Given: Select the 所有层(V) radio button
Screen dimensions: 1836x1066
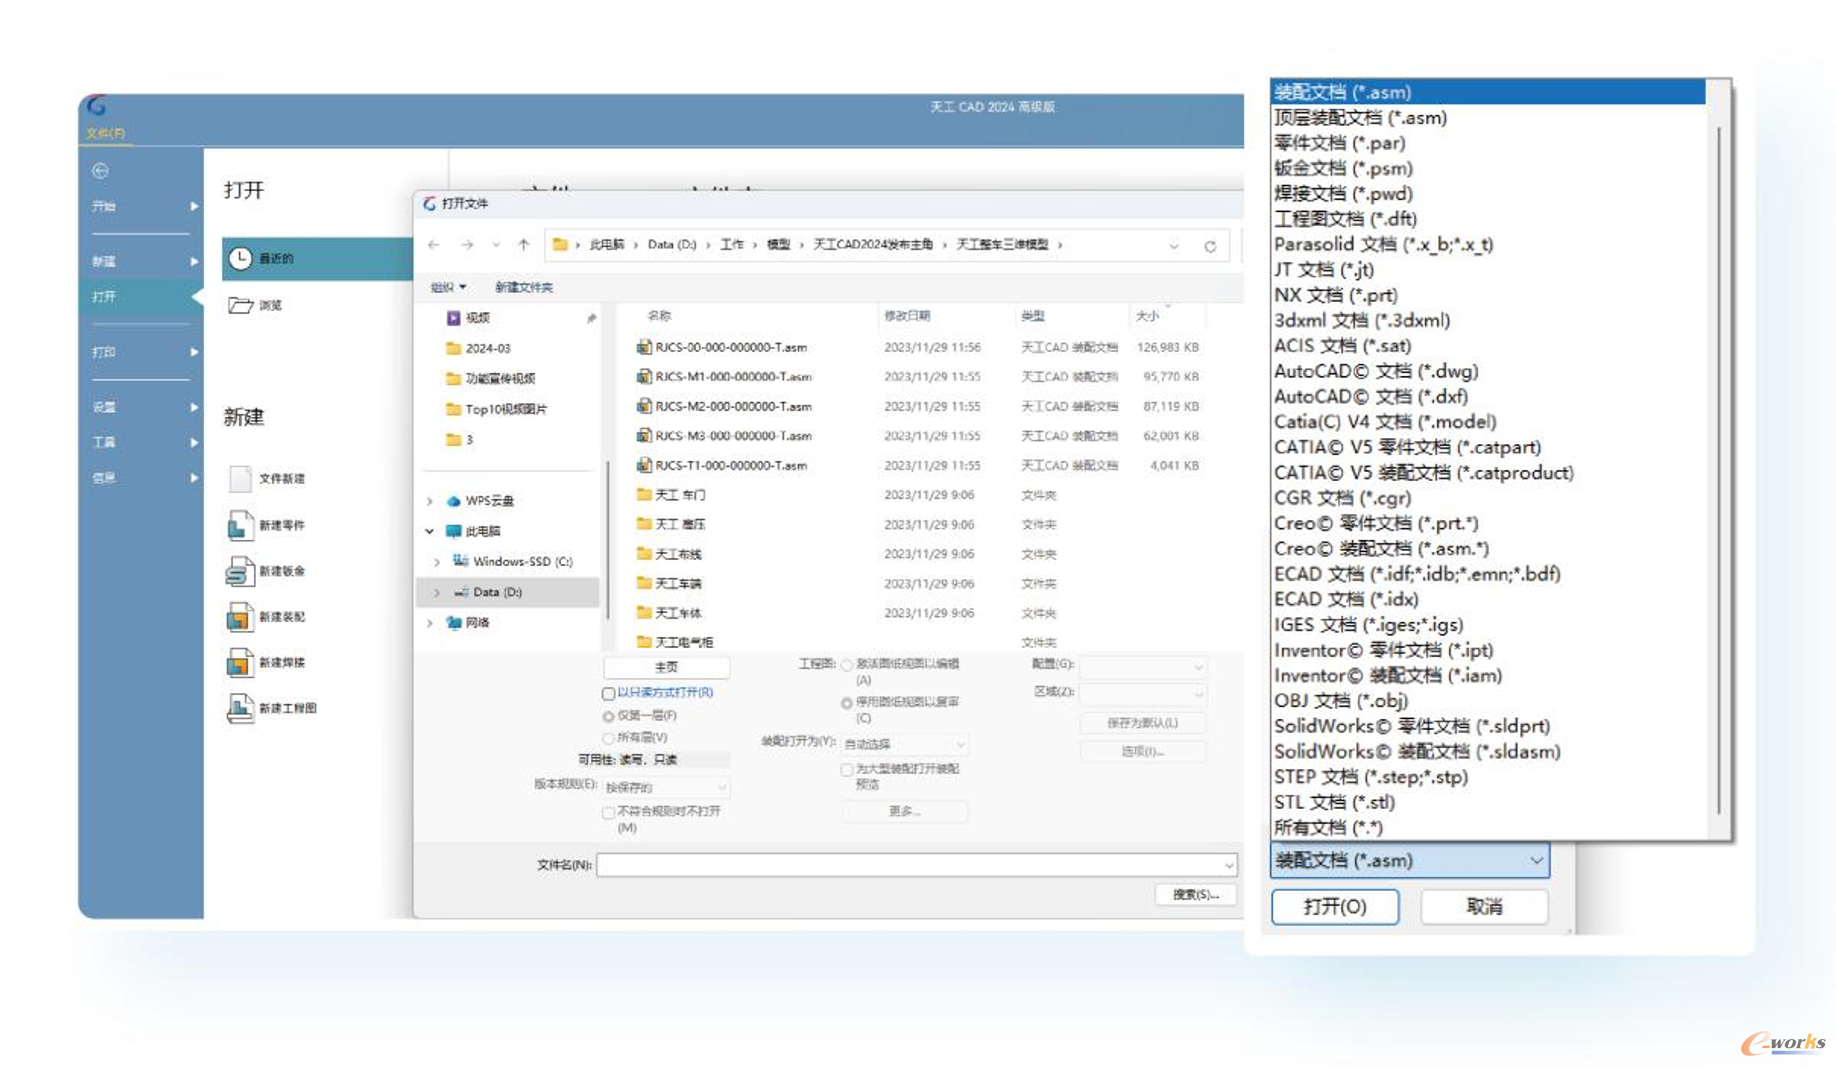Looking at the screenshot, I should (608, 738).
